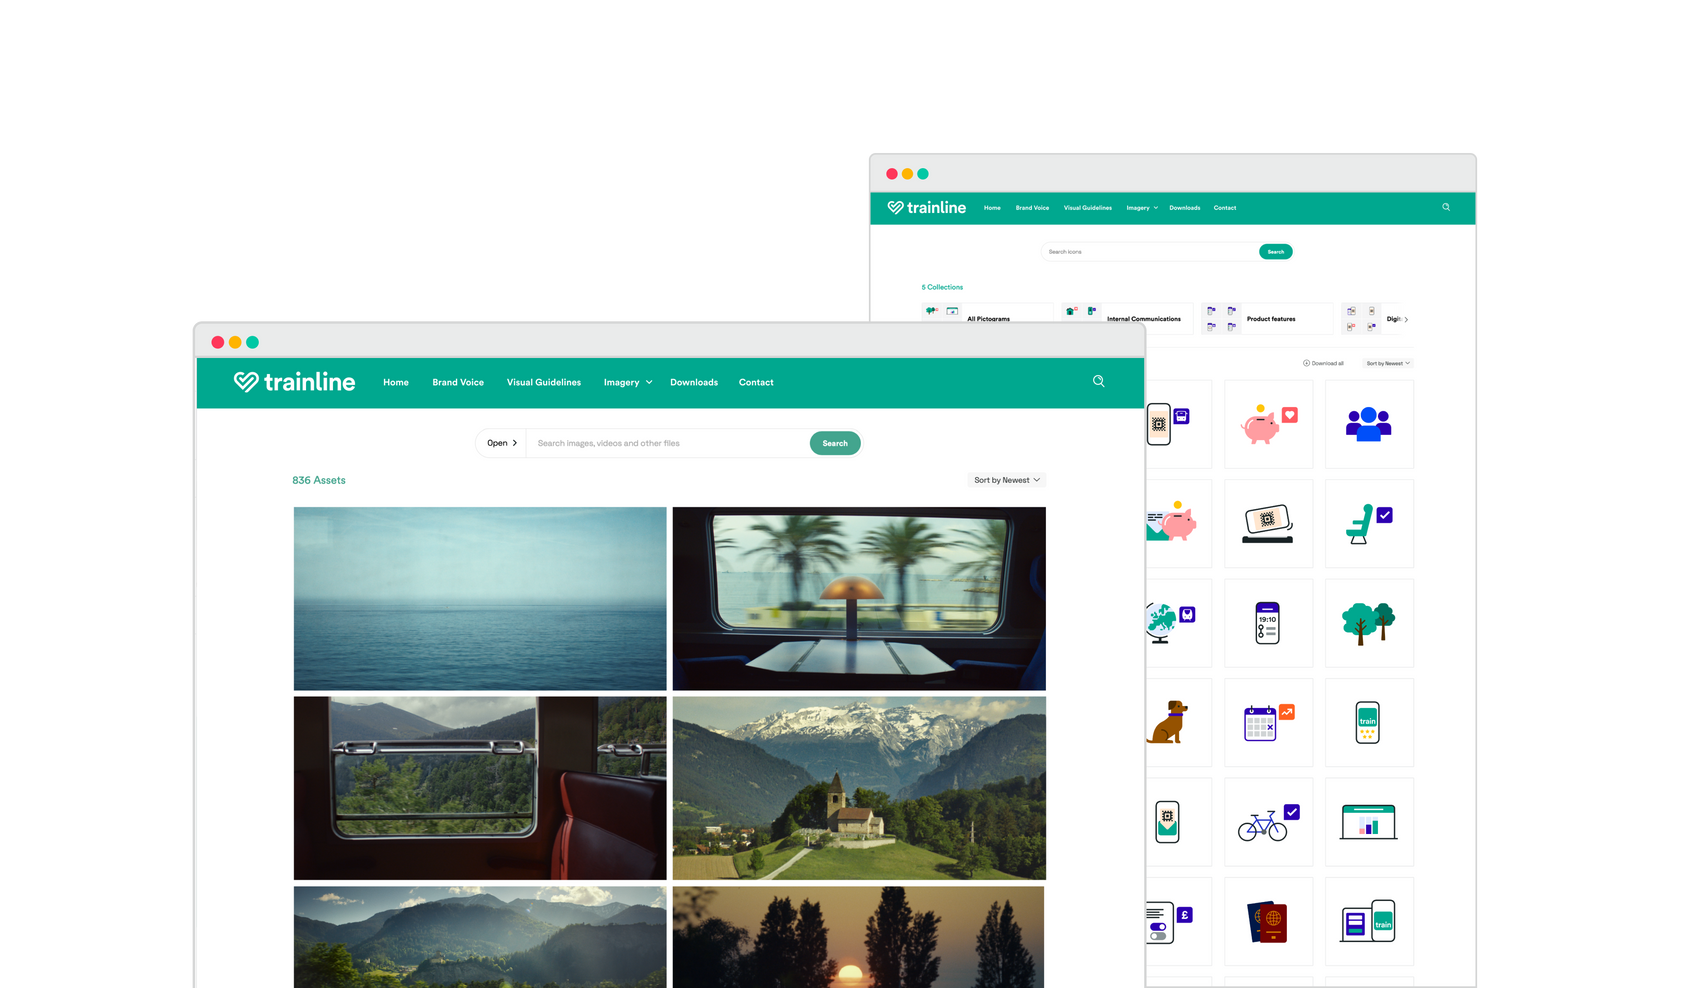Open Visual Guidelines in the front window nav

544,382
